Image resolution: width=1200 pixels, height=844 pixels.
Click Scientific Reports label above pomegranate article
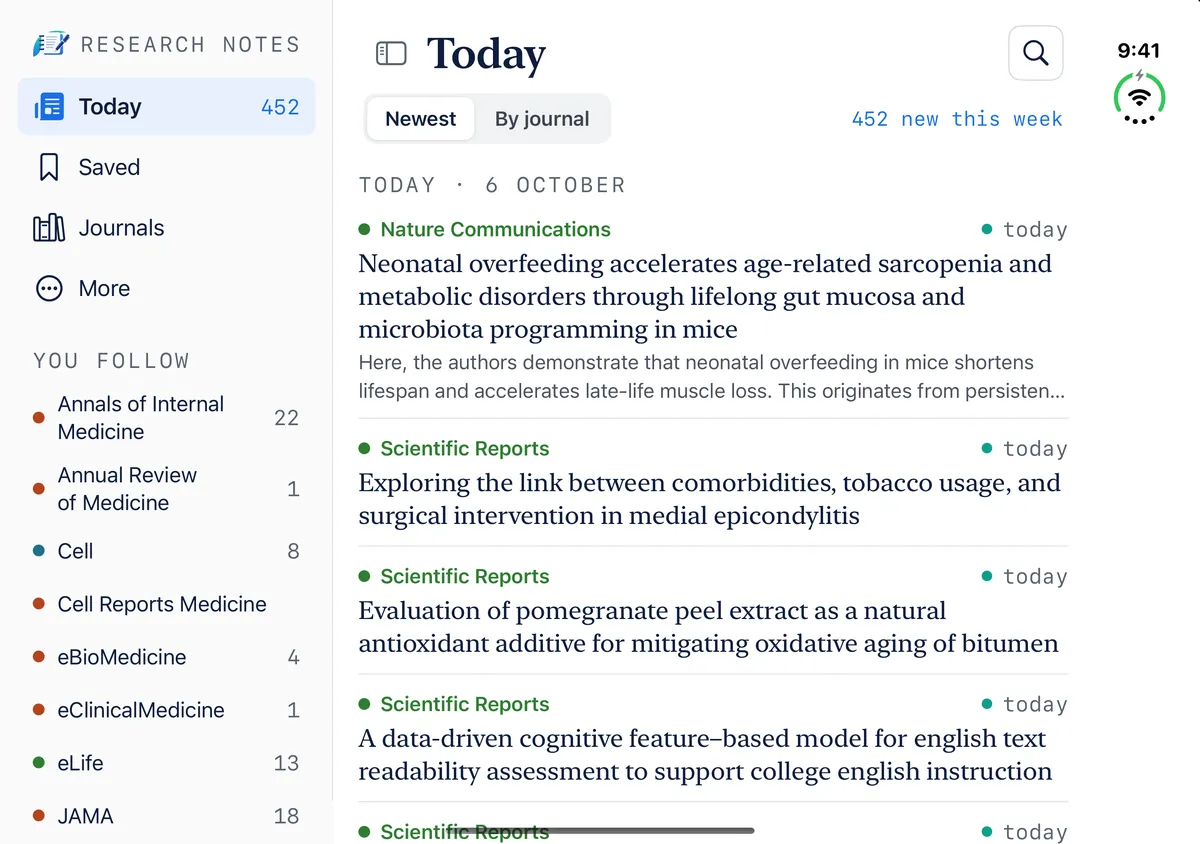(x=465, y=577)
